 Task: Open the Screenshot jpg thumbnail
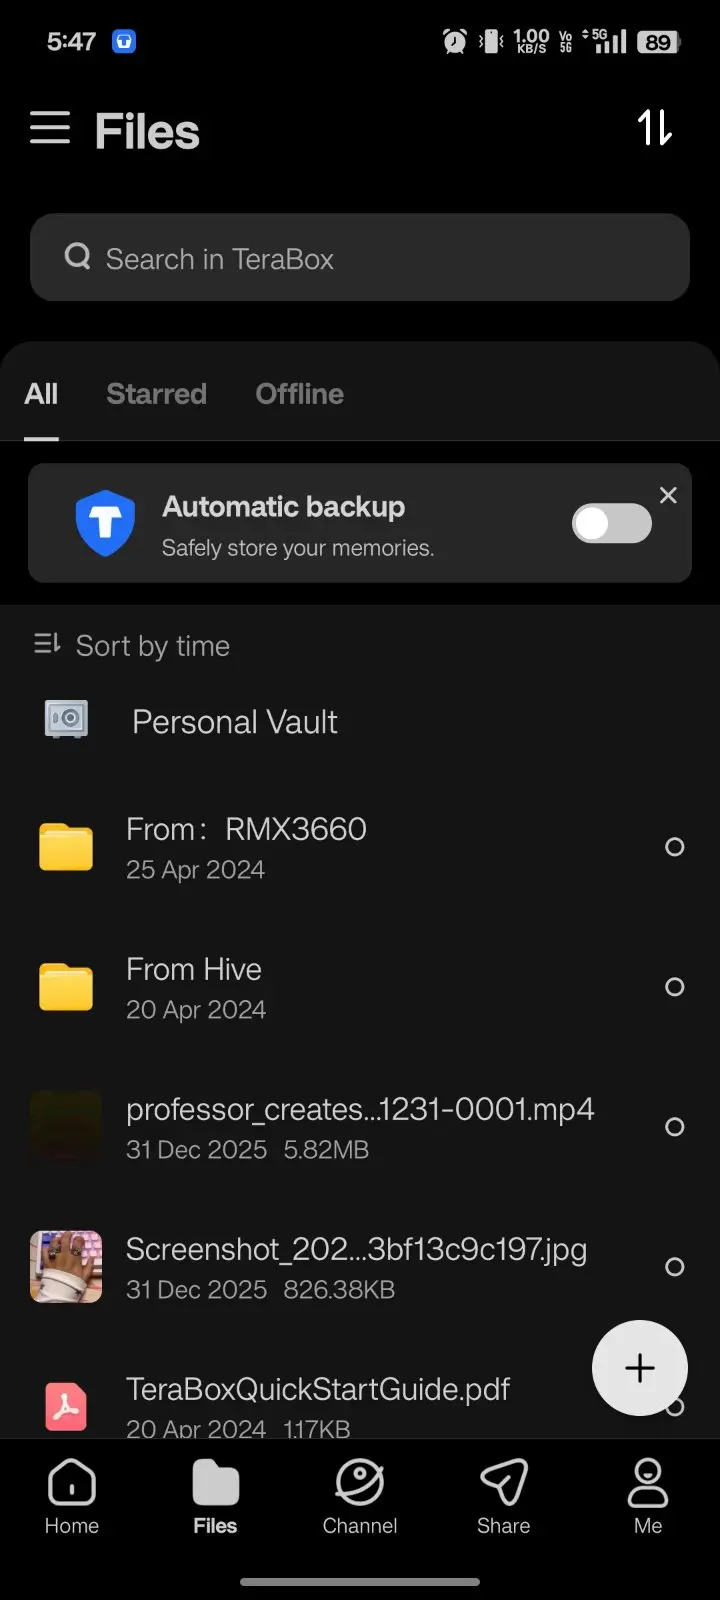pos(66,1267)
